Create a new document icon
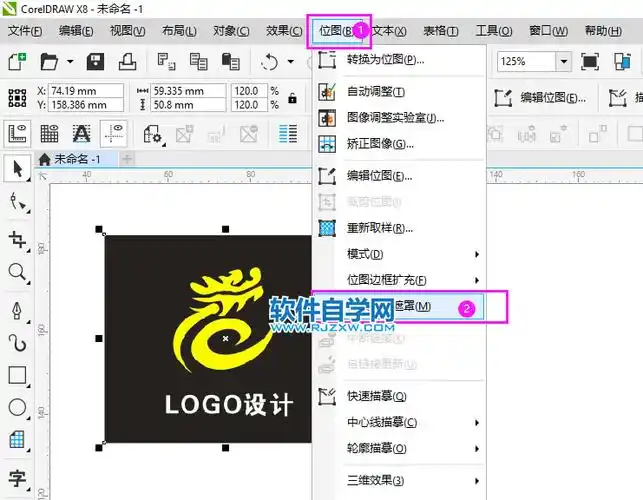The width and height of the screenshot is (643, 500). (x=16, y=62)
